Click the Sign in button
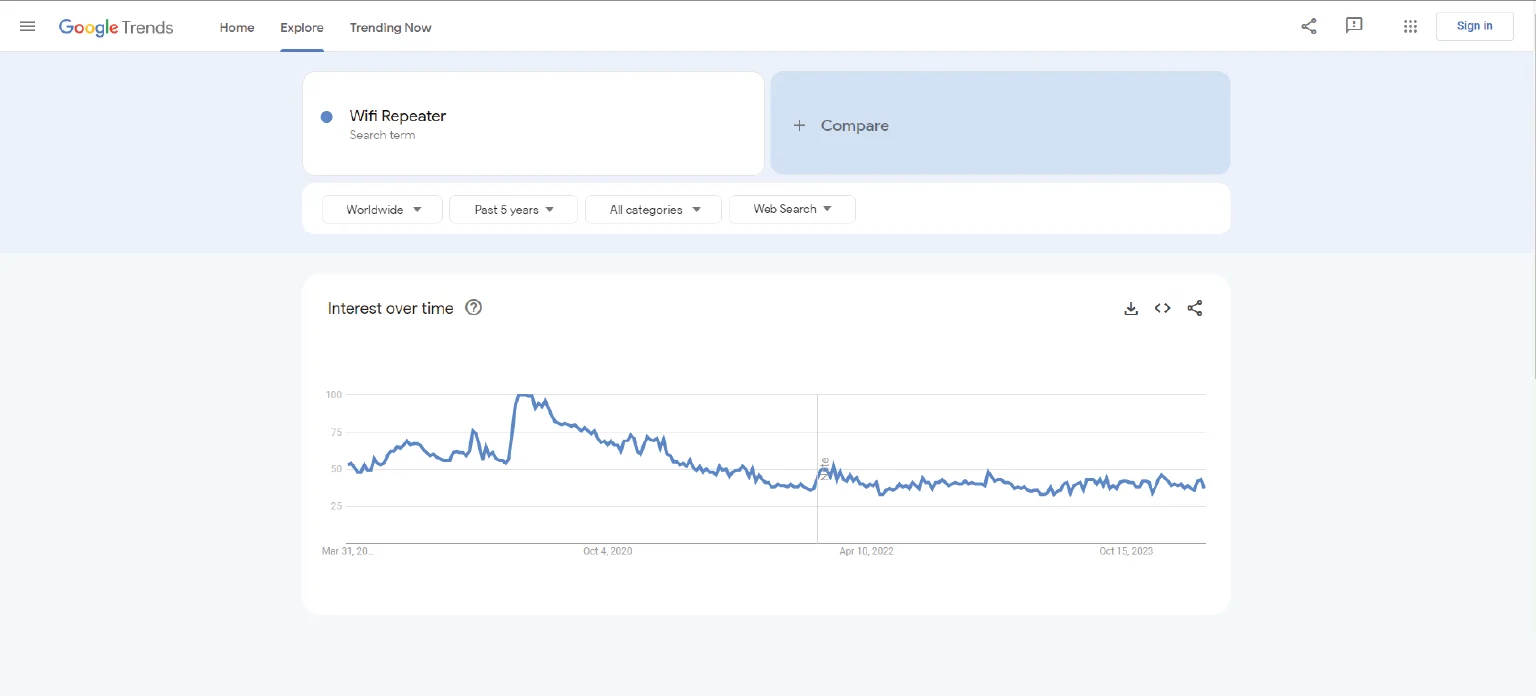 (1474, 26)
